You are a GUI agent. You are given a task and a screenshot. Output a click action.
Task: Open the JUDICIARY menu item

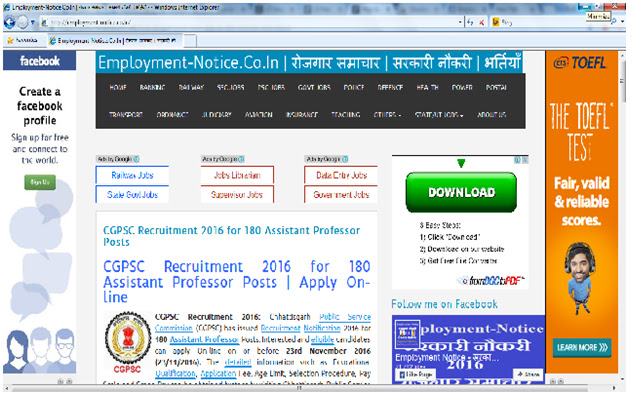click(x=216, y=115)
